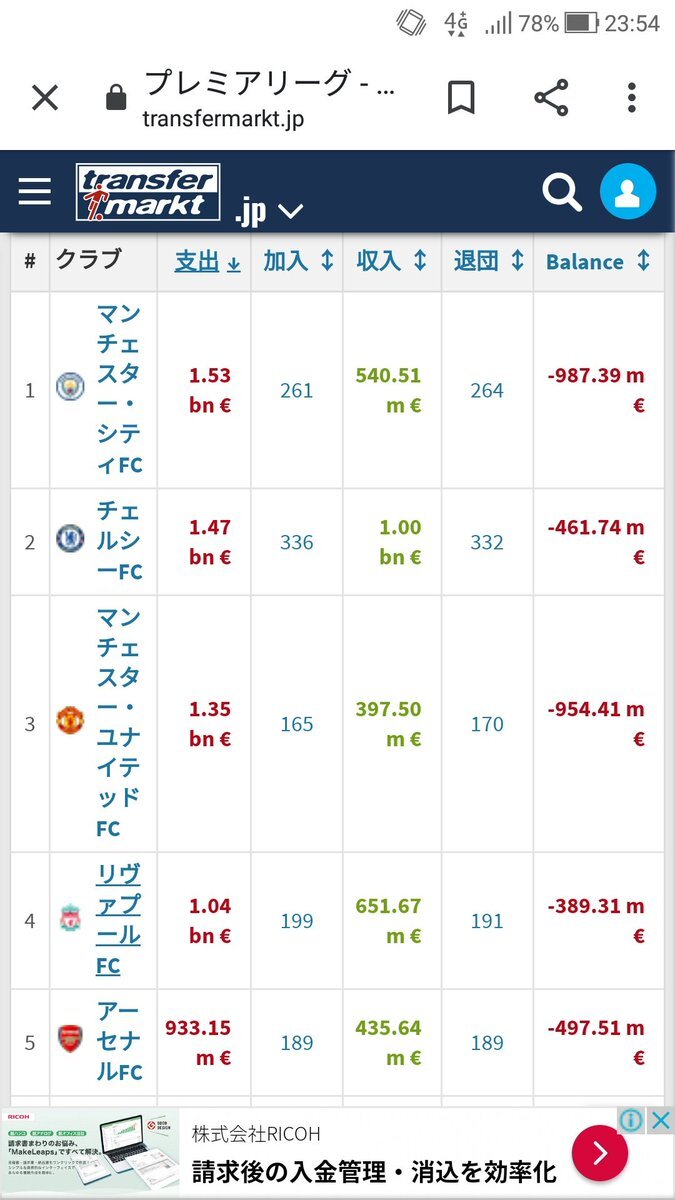Click the Transfermarkt logo
The height and width of the screenshot is (1200, 675).
coord(148,192)
